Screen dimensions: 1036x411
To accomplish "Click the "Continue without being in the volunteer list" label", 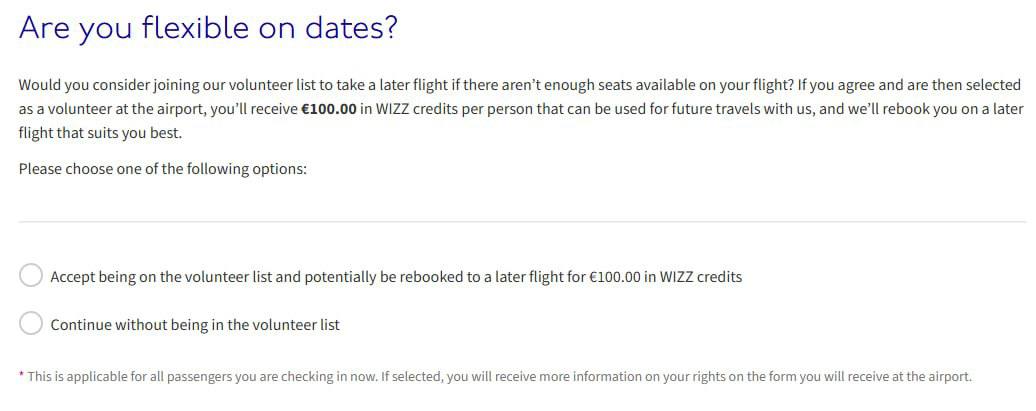I will pyautogui.click(x=195, y=324).
